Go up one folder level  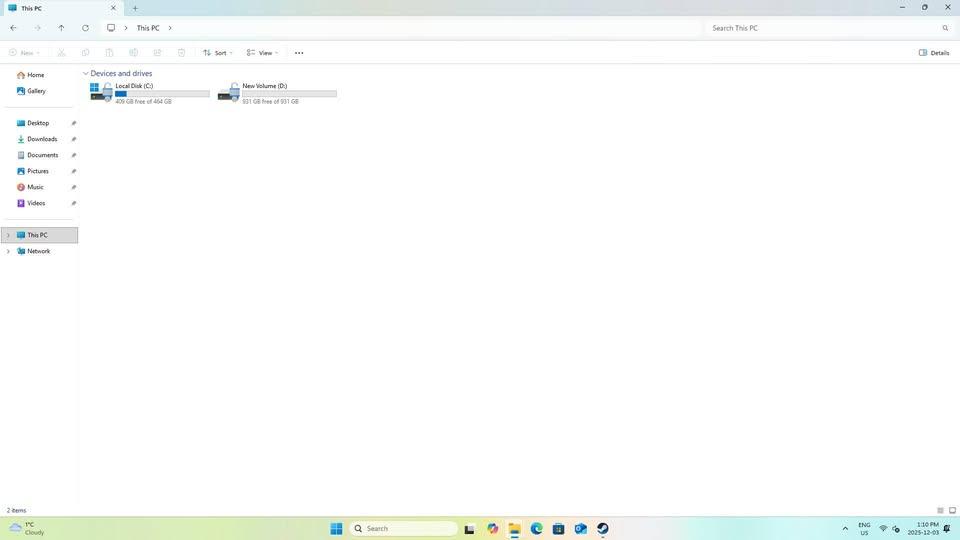point(61,28)
